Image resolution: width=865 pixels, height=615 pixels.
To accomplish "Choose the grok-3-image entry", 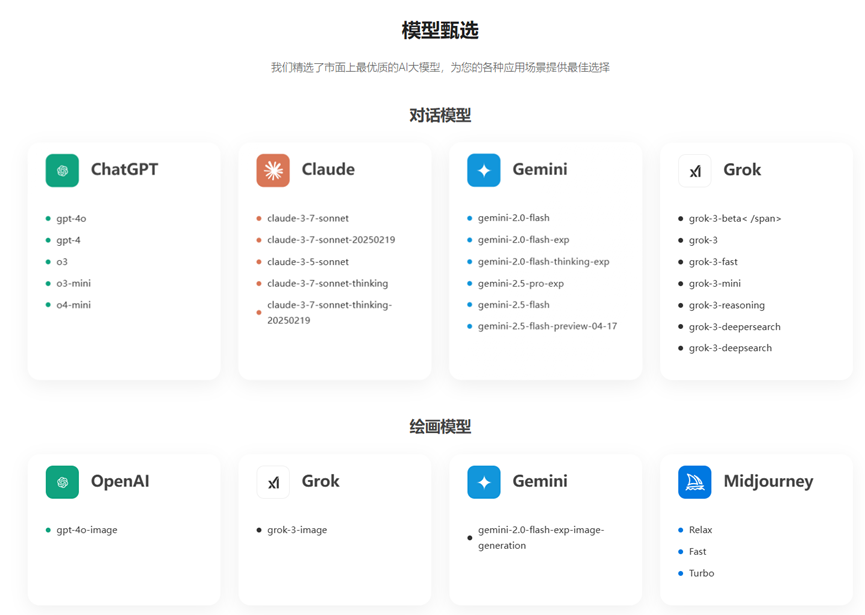I will tap(297, 530).
